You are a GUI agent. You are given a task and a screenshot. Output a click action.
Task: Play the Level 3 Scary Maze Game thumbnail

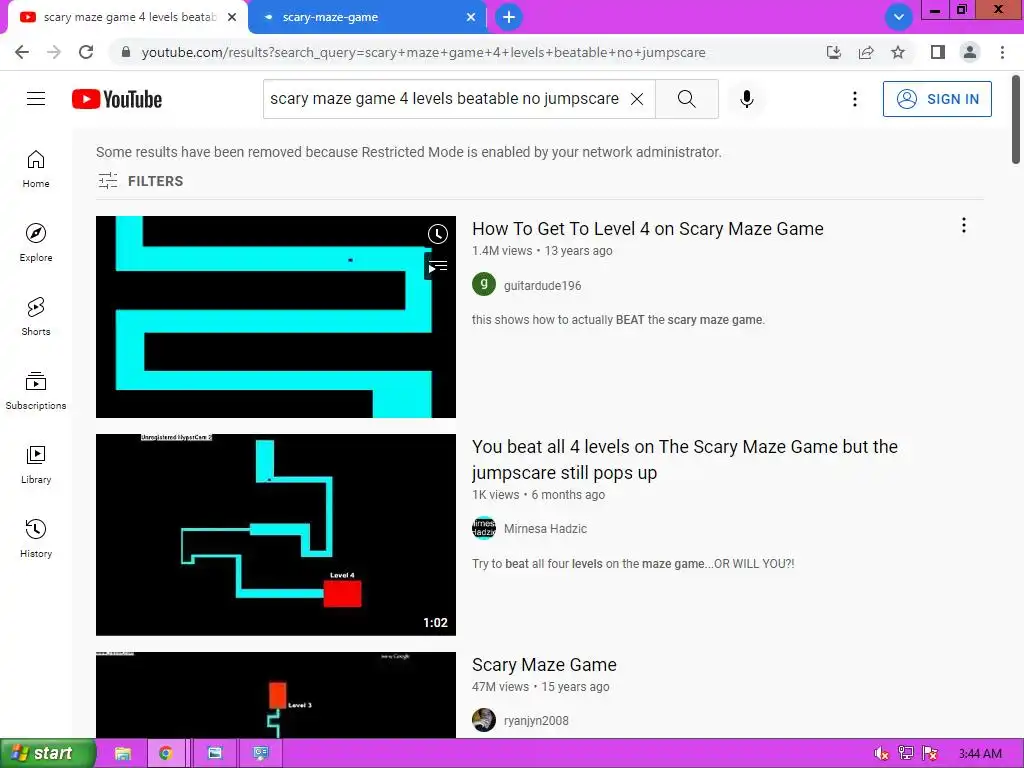click(x=276, y=695)
